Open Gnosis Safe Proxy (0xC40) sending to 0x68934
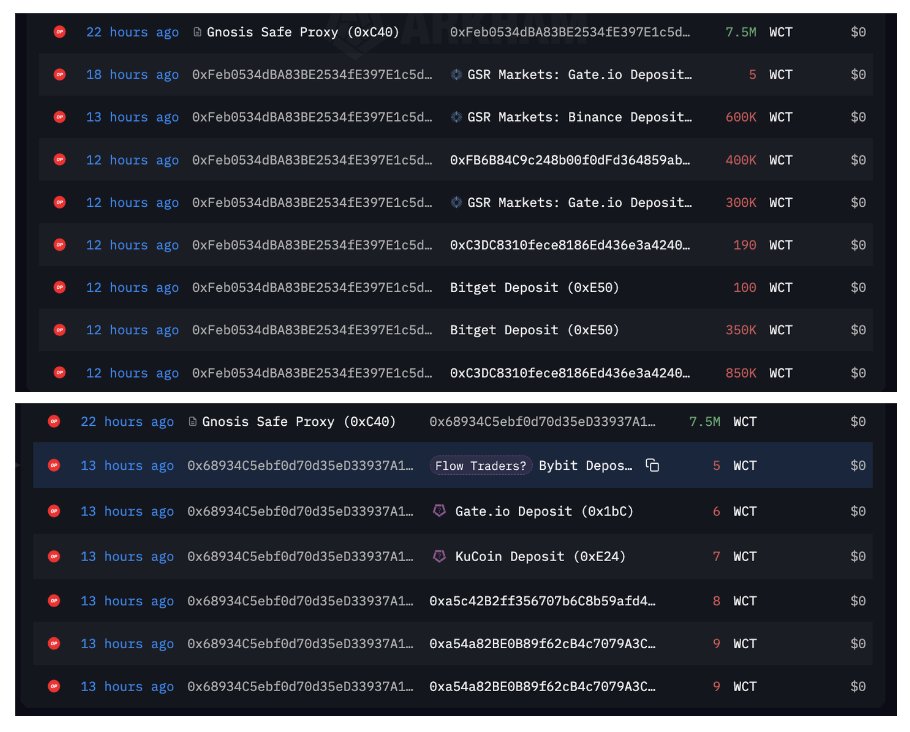Image resolution: width=910 pixels, height=732 pixels. click(x=298, y=421)
